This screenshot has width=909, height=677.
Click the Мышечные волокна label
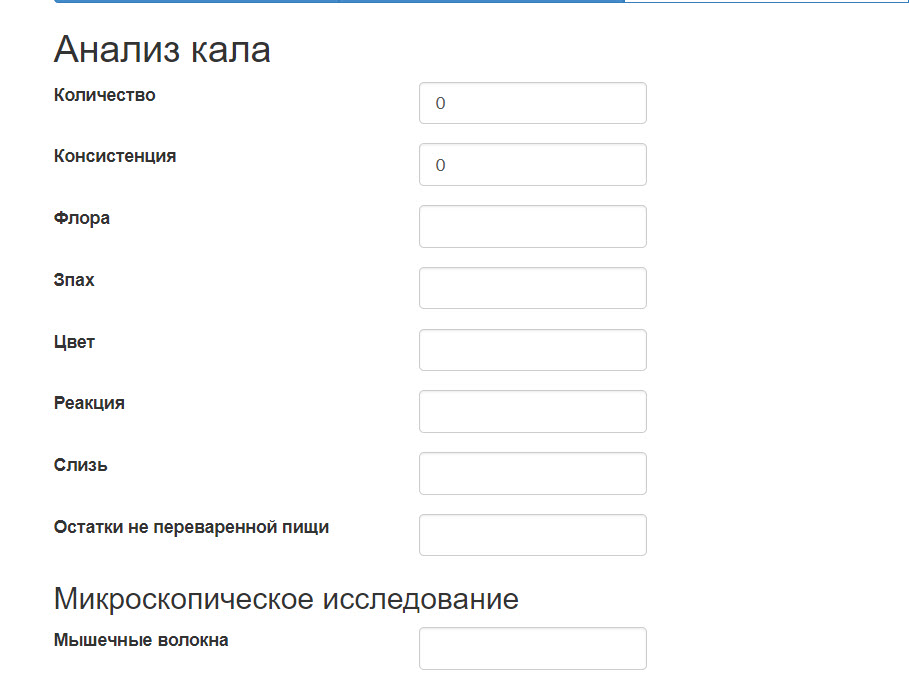tap(141, 640)
